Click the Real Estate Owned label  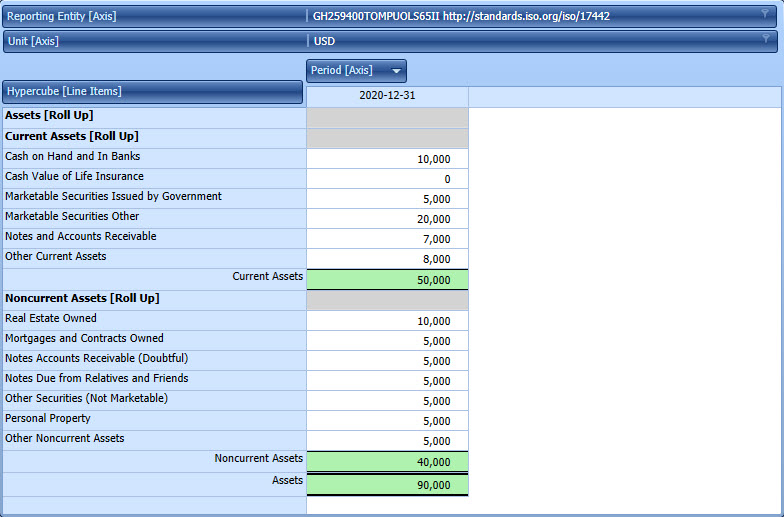pyautogui.click(x=50, y=318)
